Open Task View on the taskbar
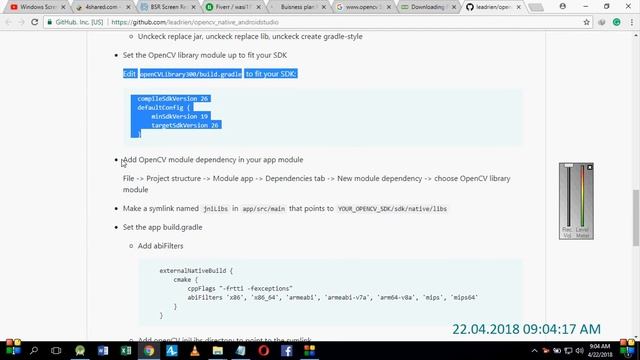640x360 pixels. point(56,351)
